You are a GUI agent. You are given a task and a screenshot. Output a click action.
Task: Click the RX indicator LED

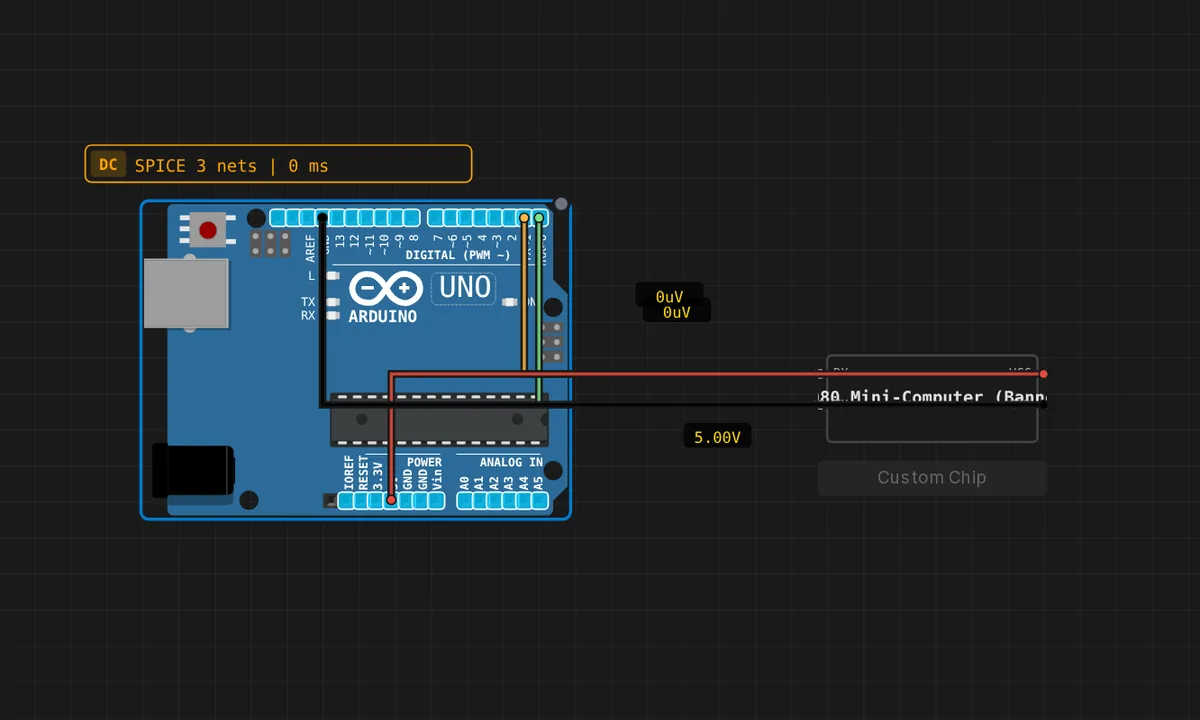(x=333, y=315)
